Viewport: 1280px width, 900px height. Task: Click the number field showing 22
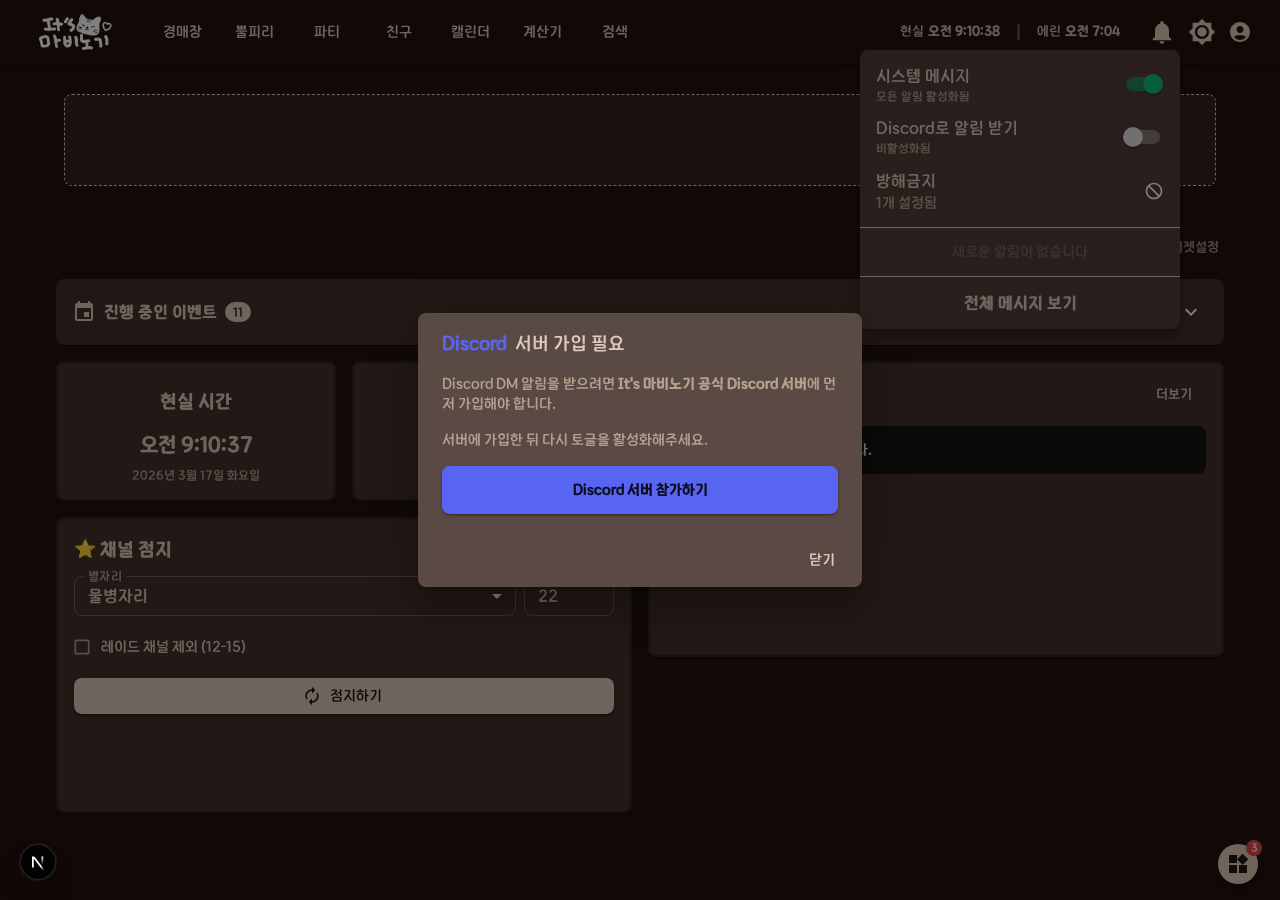click(569, 596)
